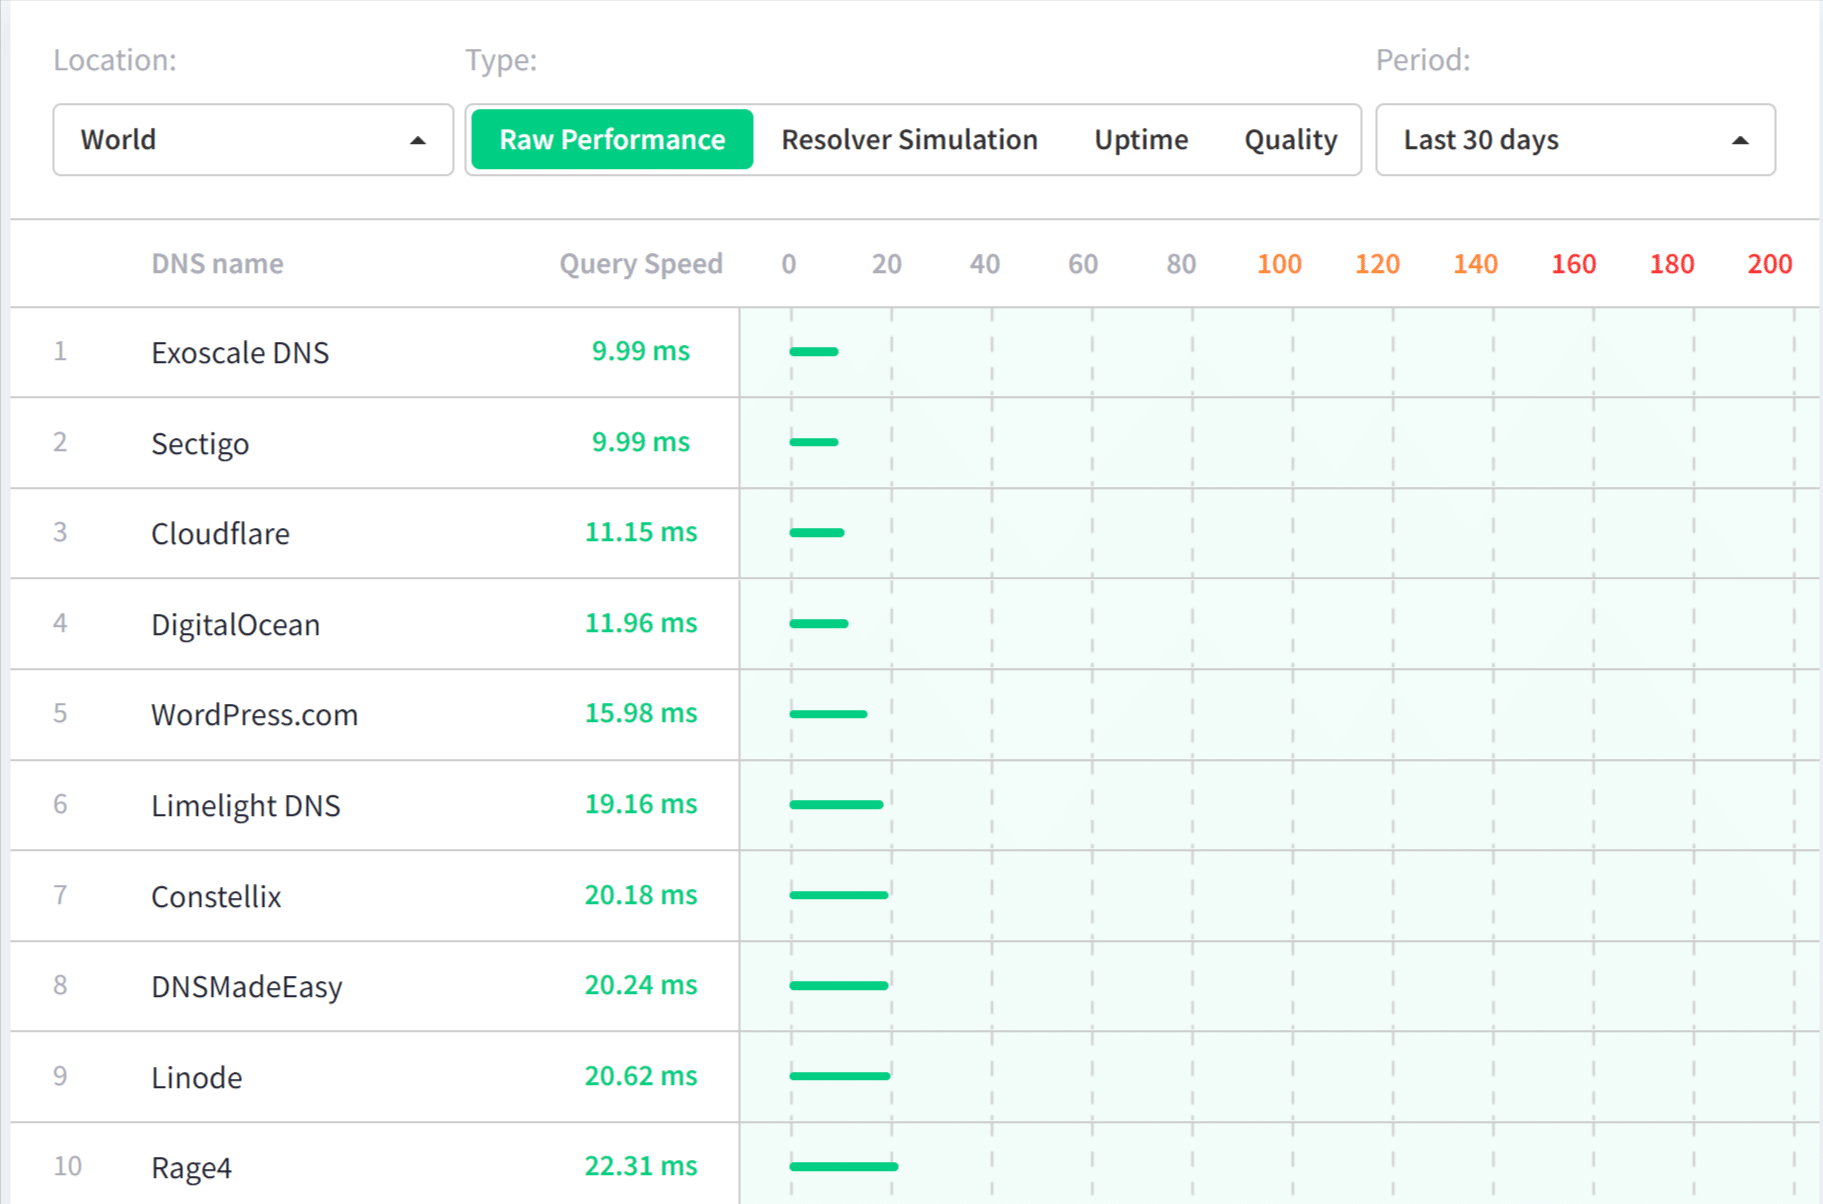This screenshot has width=1823, height=1204.
Task: Open the Limelight DNS entry
Action: [245, 805]
